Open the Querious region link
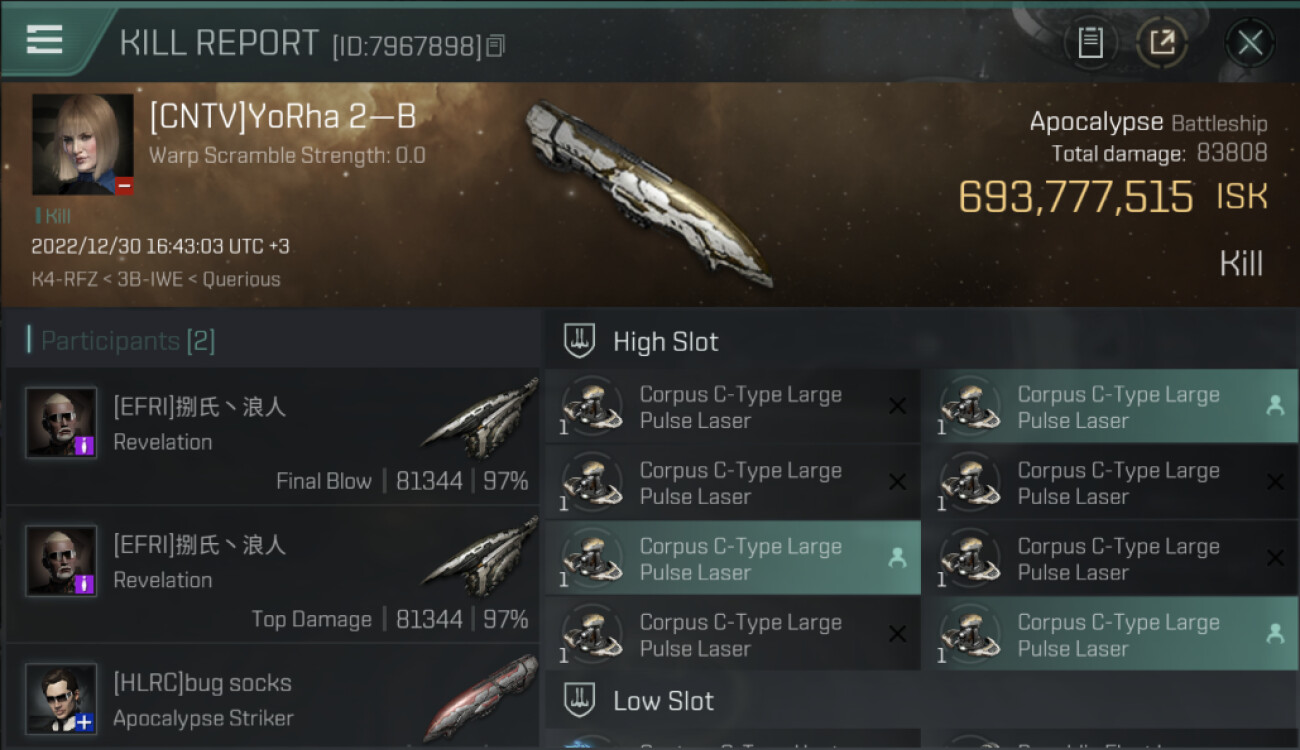Screen dimensions: 1300x750 (x=241, y=279)
